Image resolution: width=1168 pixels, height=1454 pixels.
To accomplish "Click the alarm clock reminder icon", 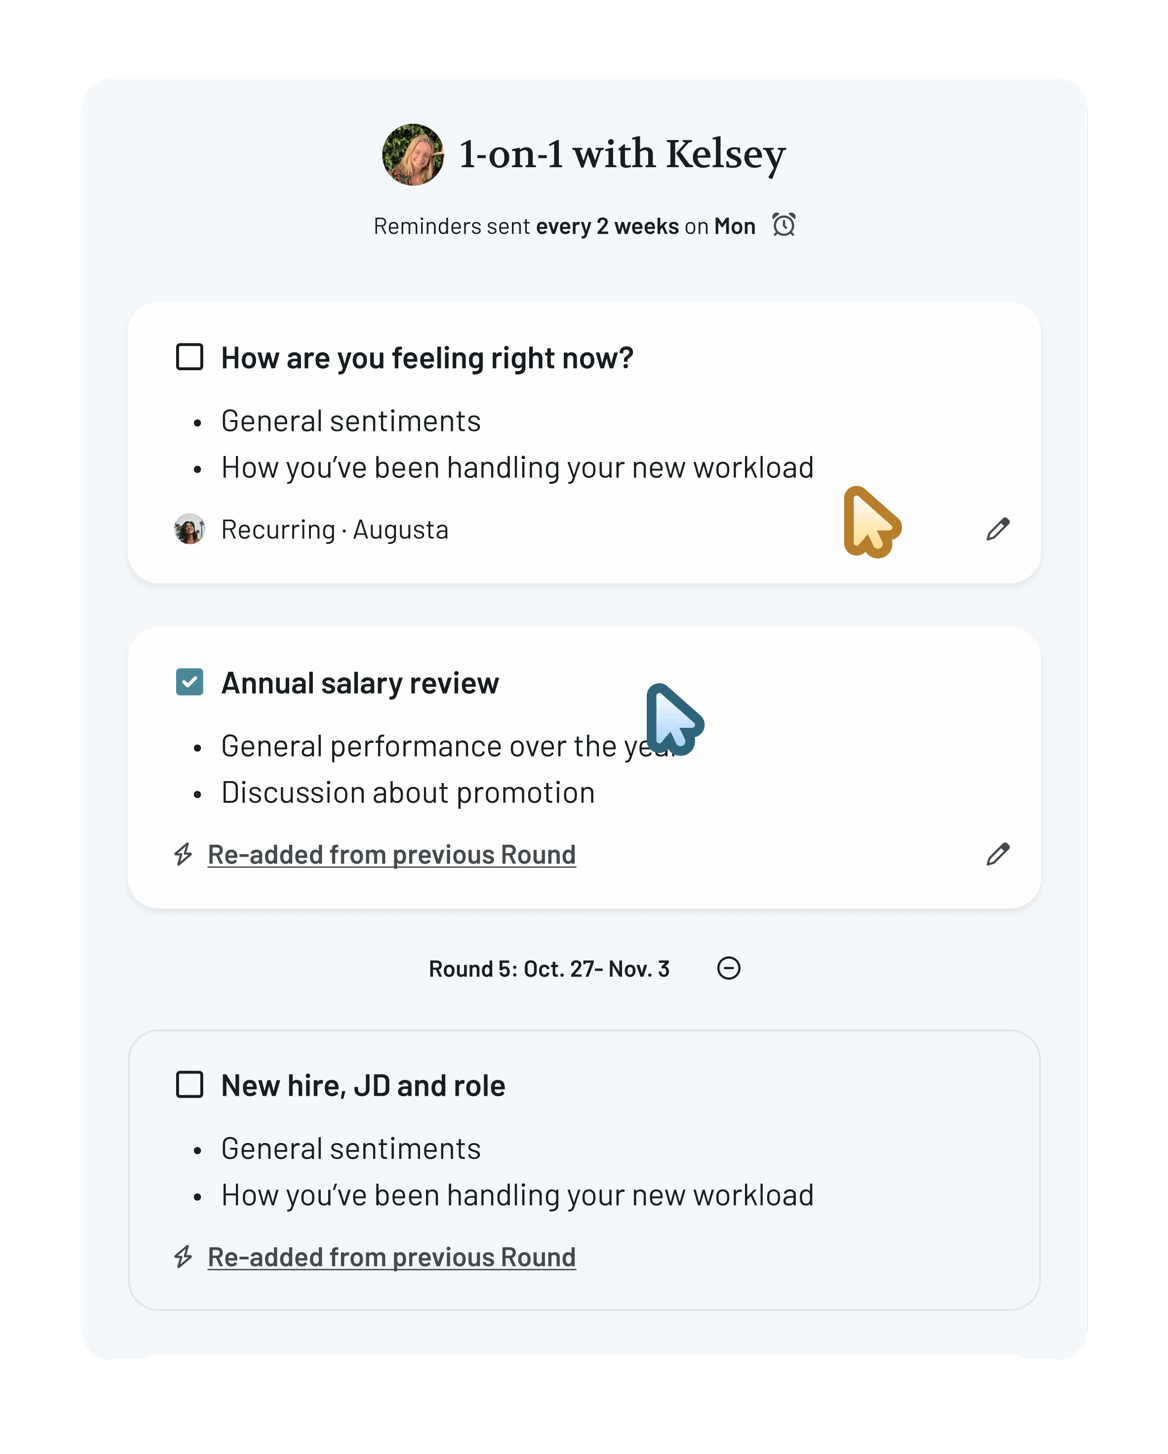I will pos(785,225).
